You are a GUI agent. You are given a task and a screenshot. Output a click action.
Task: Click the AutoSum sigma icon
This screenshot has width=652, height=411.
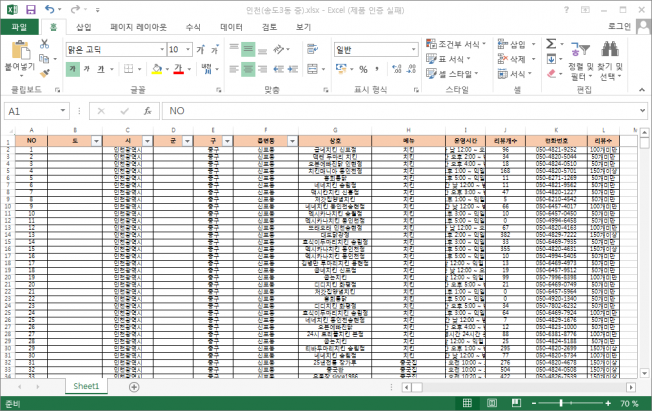(x=551, y=43)
